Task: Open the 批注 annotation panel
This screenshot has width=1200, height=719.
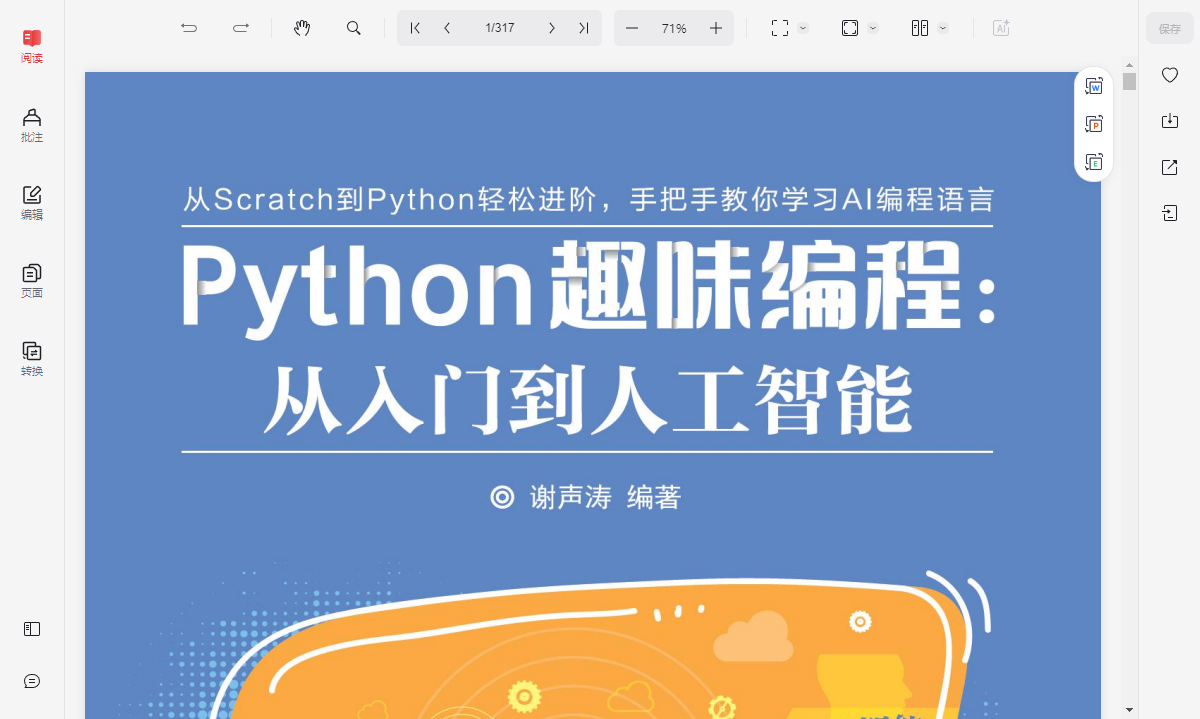Action: 32,125
